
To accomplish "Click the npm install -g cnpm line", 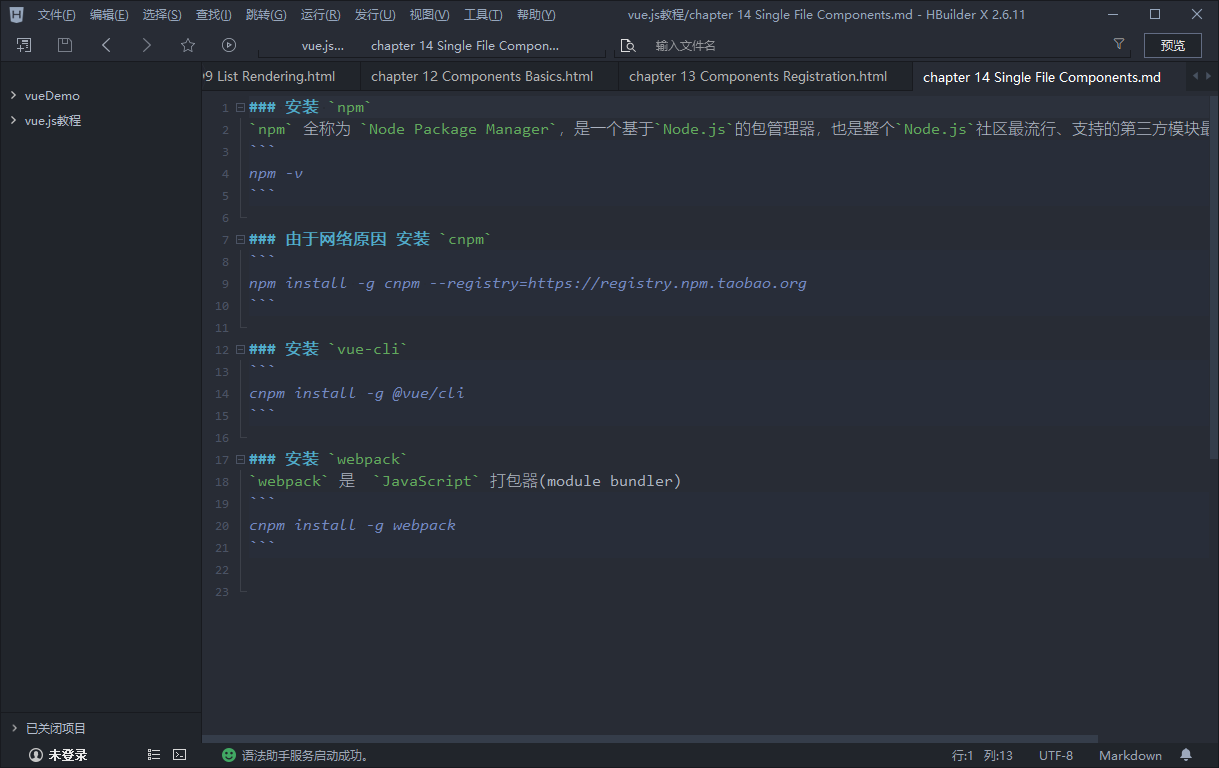I will tap(528, 283).
